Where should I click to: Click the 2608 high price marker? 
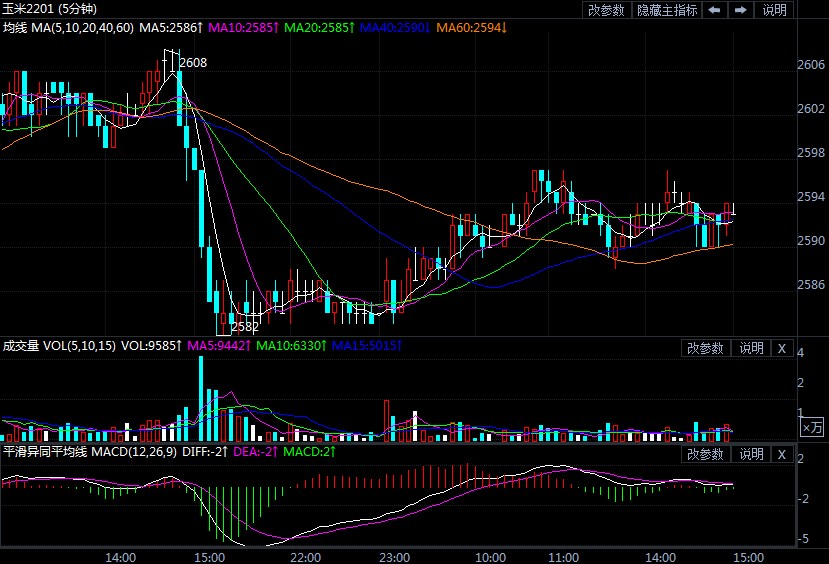point(193,63)
